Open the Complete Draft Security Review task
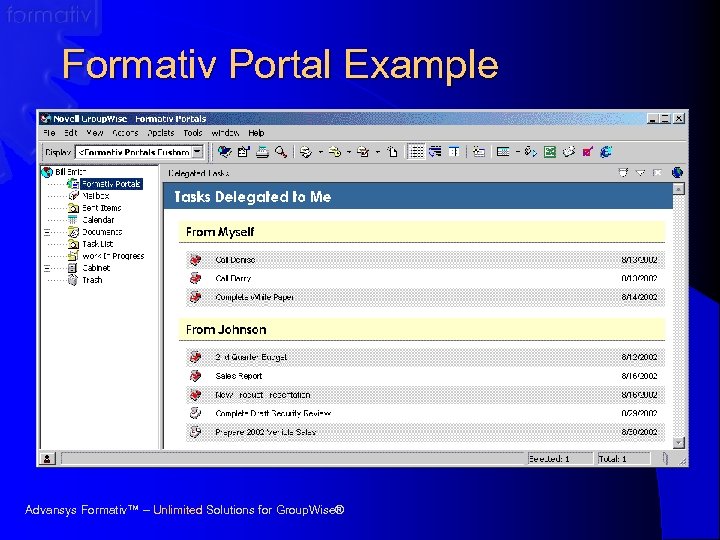720x540 pixels. (x=273, y=414)
